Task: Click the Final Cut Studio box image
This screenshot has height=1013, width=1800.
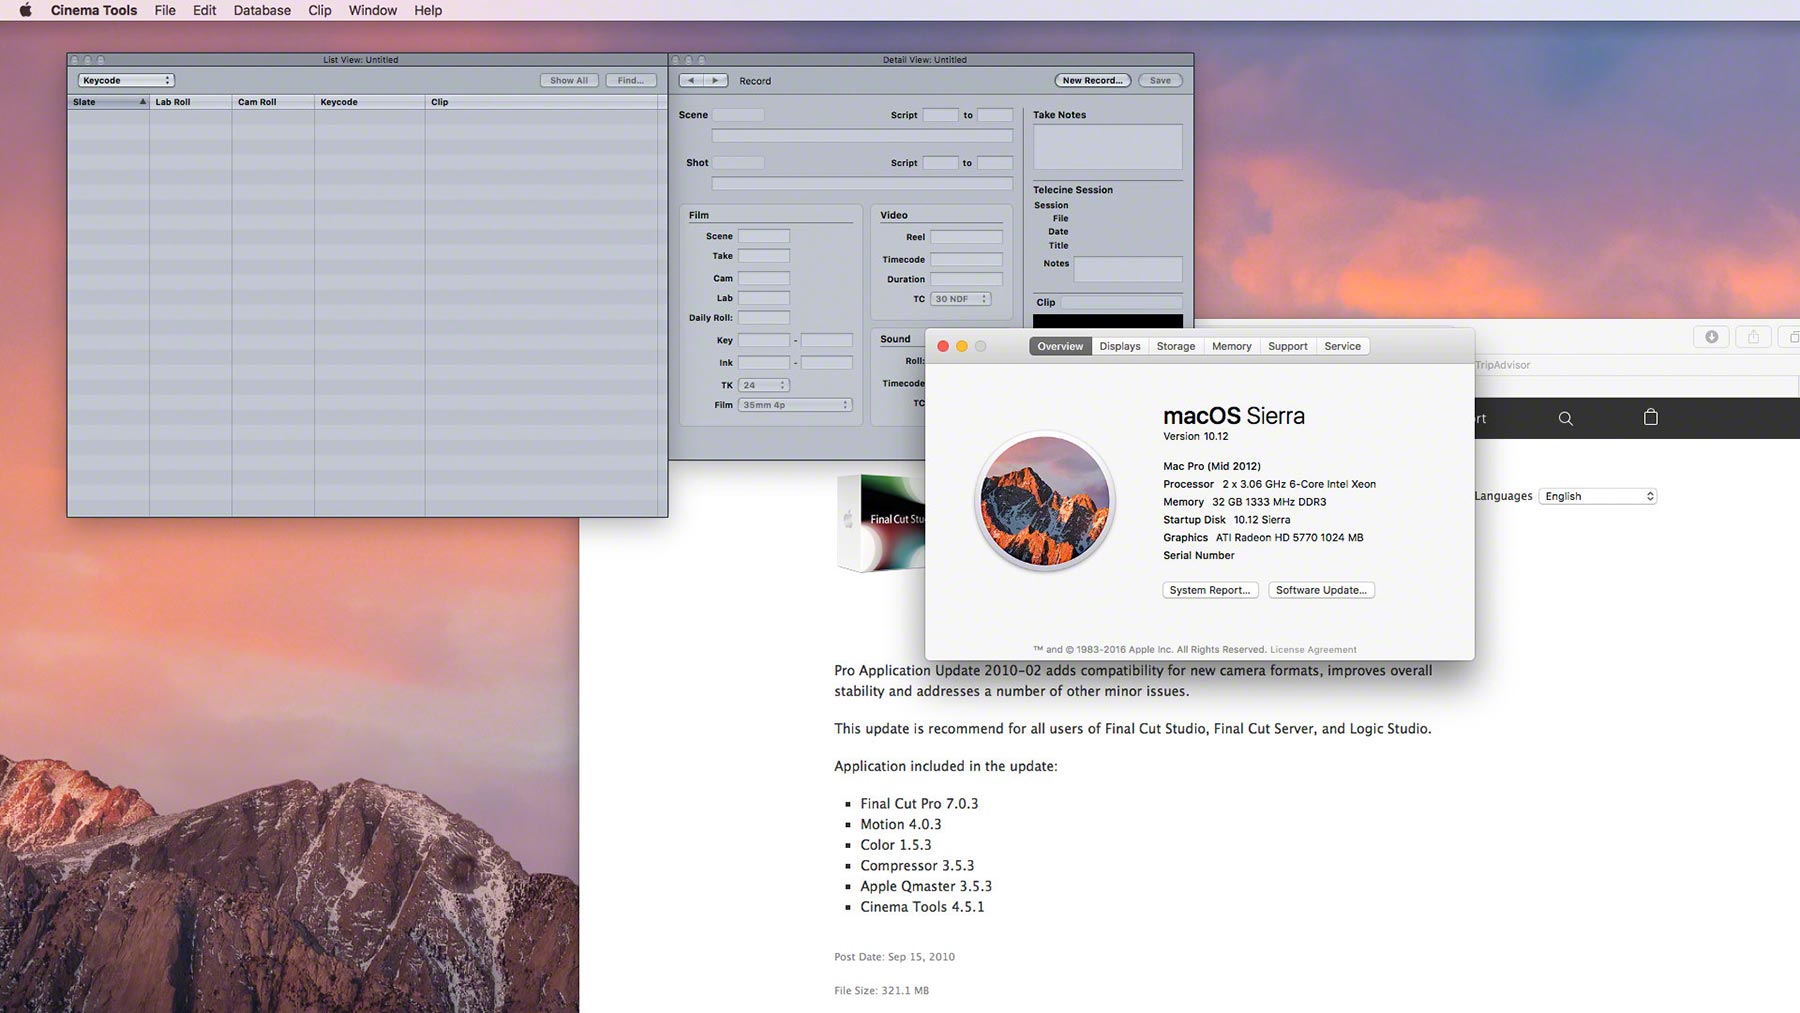Action: click(881, 522)
